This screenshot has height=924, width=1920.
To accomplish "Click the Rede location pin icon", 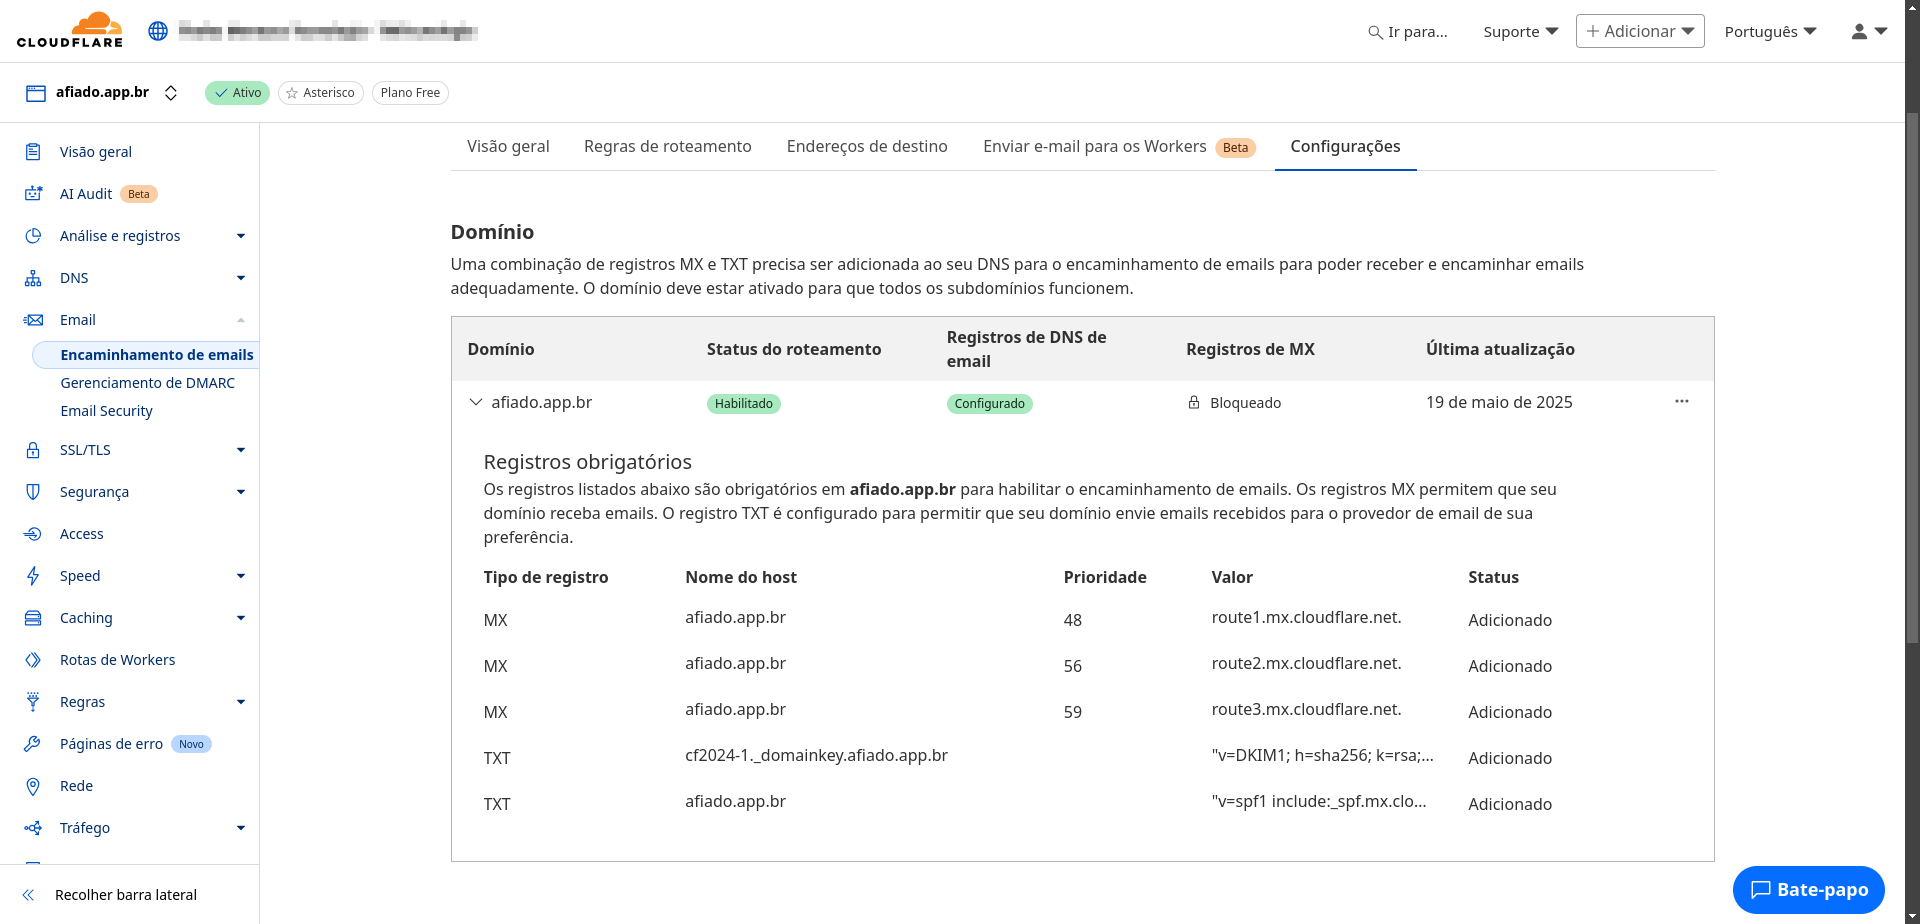I will (x=33, y=786).
